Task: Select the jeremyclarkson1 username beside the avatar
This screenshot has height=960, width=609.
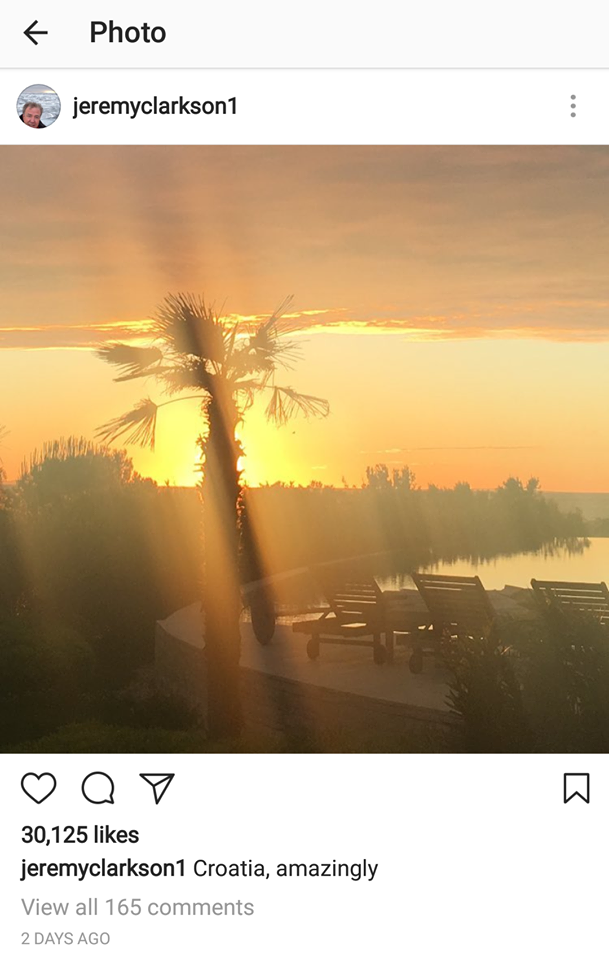Action: (155, 107)
